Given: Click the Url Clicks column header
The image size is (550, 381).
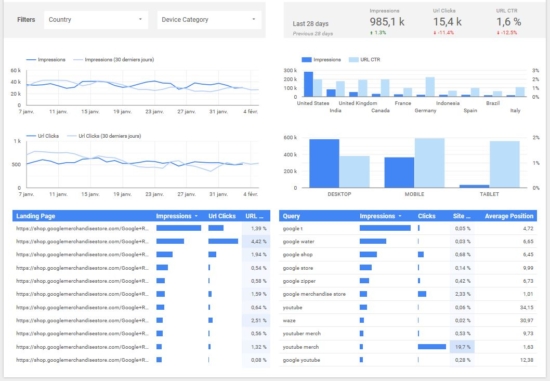Looking at the screenshot, I should tap(222, 216).
